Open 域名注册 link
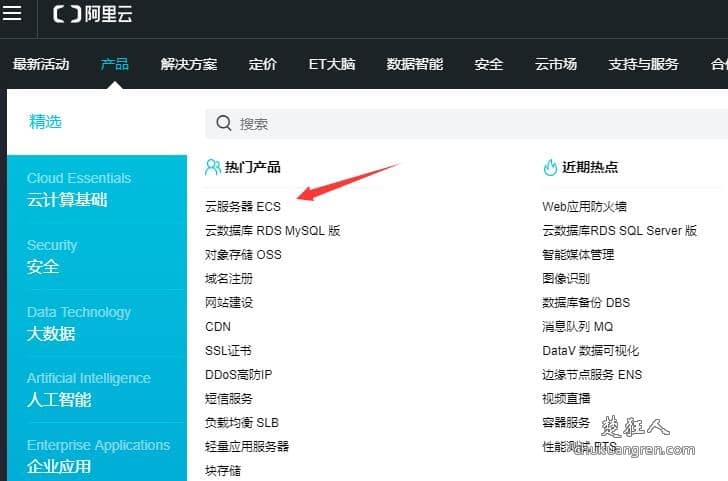Screen dimensions: 728x481 [x=229, y=279]
